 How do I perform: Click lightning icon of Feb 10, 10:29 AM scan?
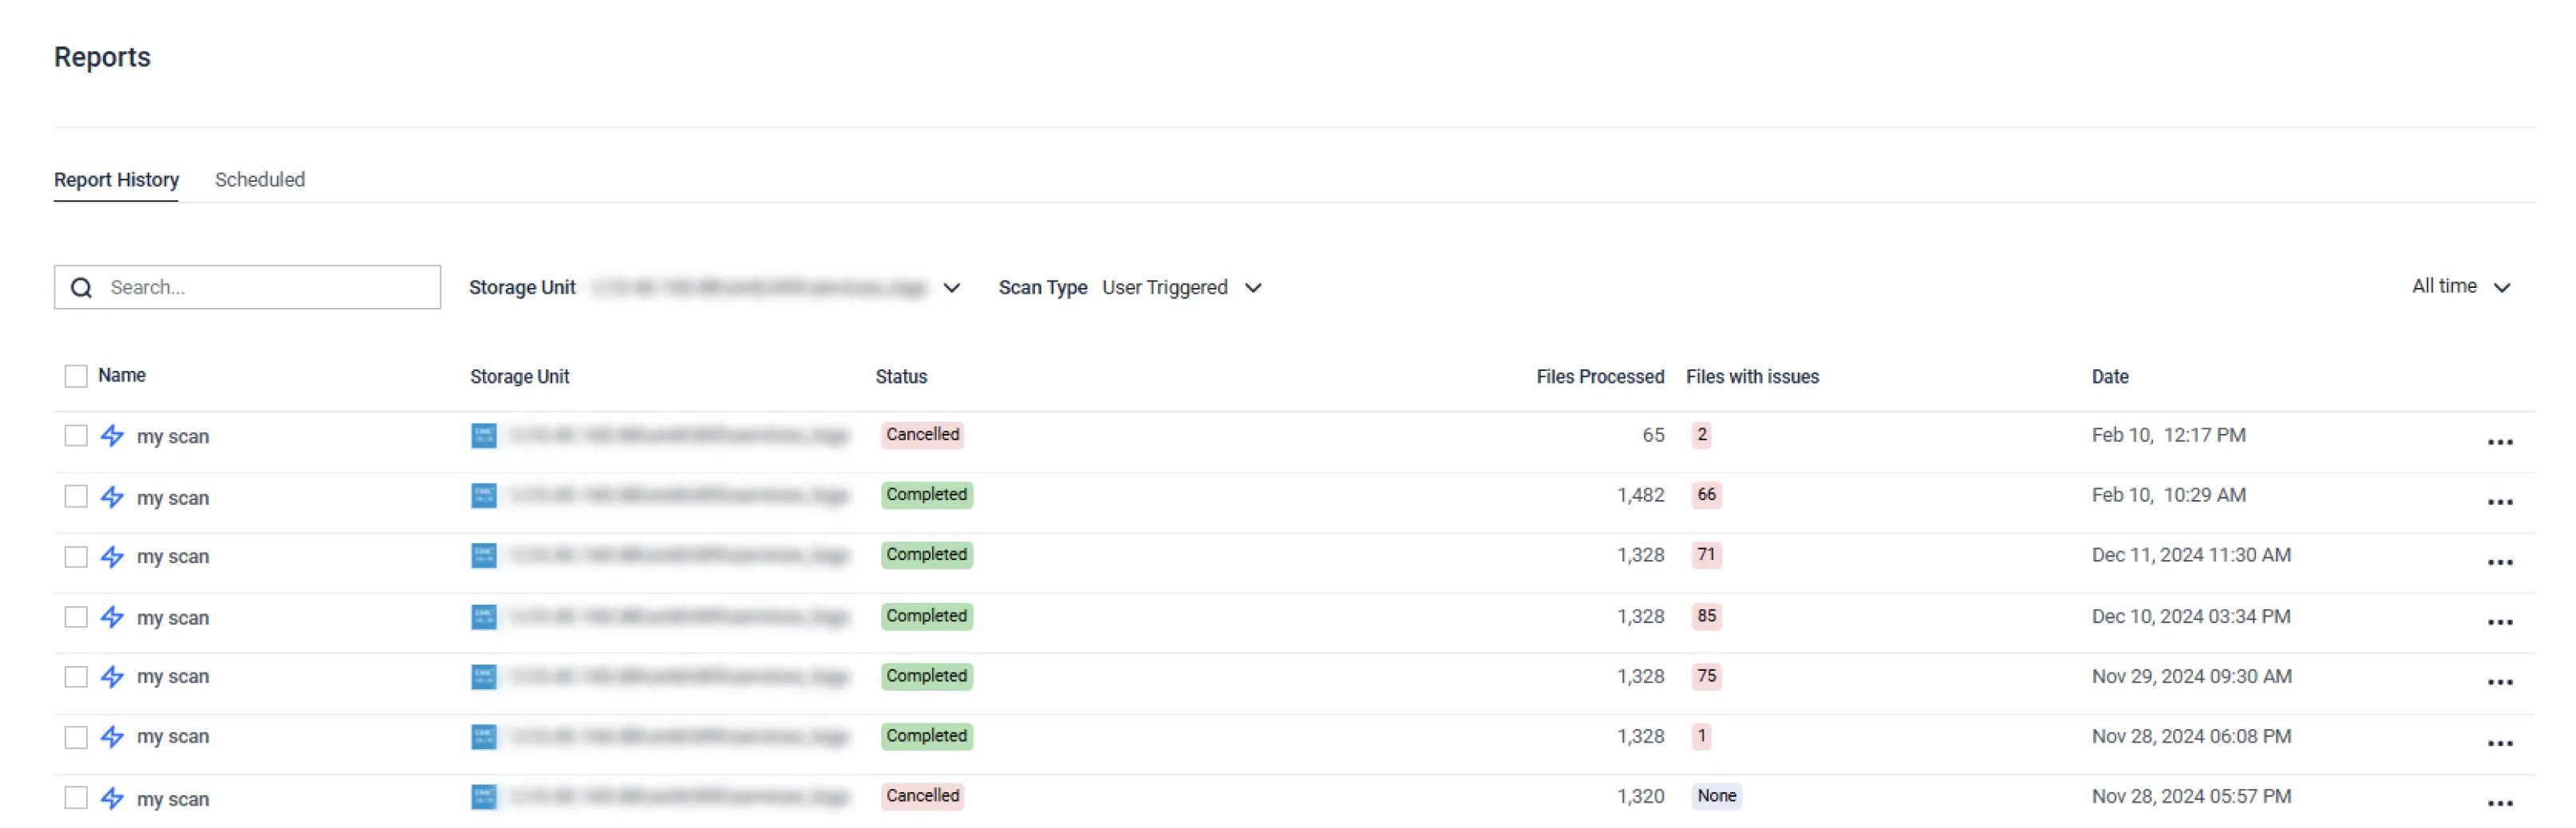(112, 497)
